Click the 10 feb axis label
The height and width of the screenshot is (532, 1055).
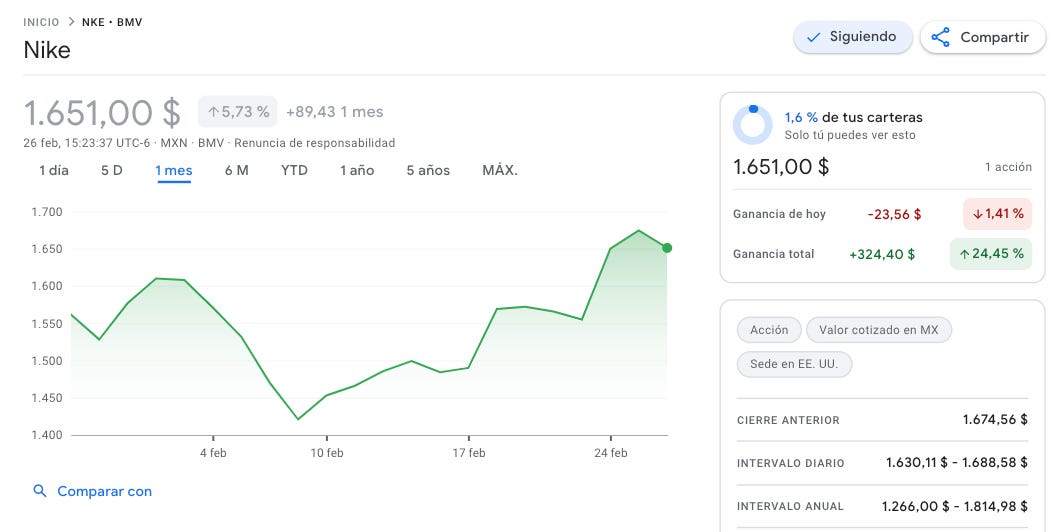(x=327, y=453)
